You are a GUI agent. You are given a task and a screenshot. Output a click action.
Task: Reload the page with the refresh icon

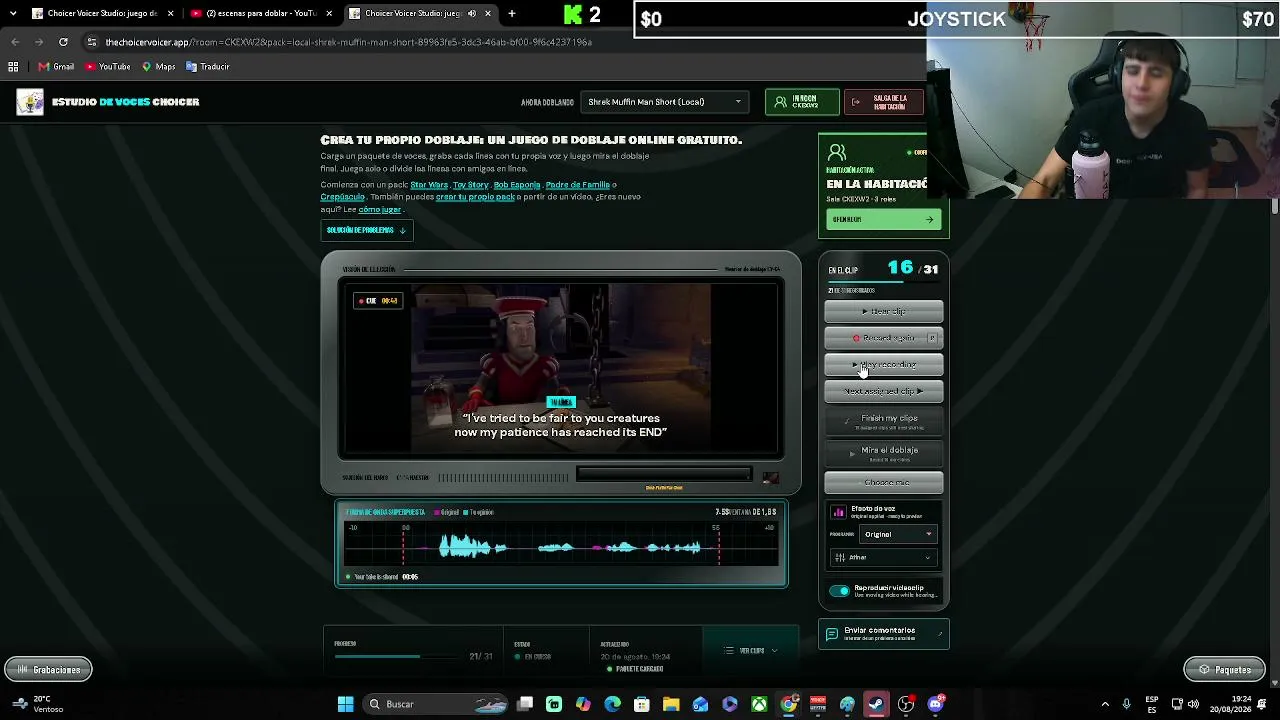[63, 42]
